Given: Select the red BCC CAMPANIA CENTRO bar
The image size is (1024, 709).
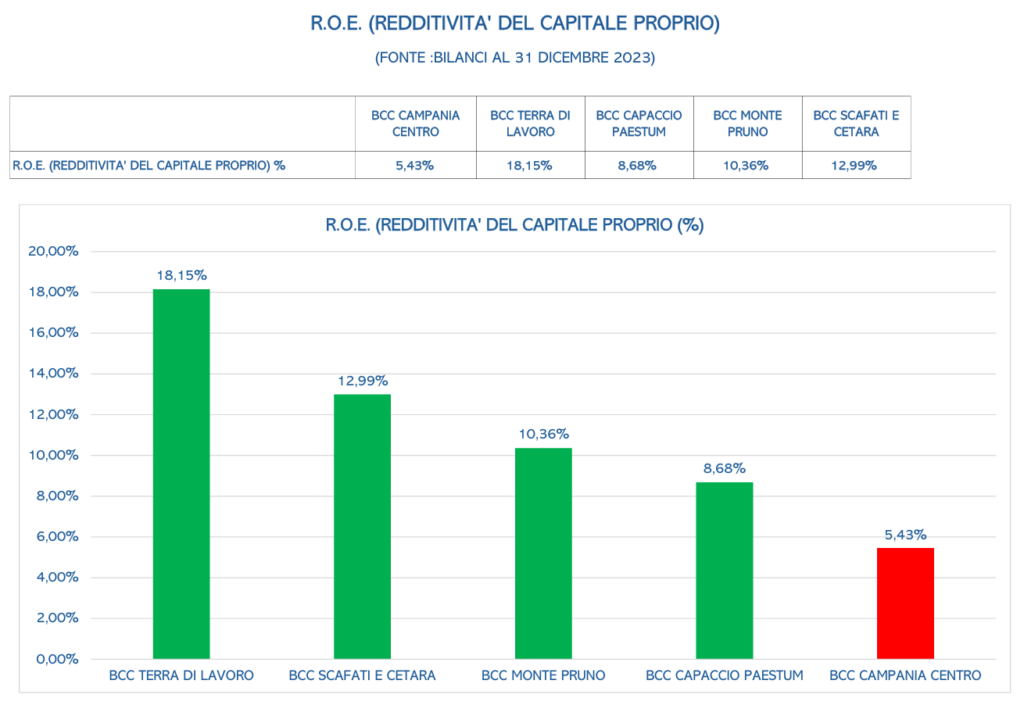Looking at the screenshot, I should [x=905, y=603].
